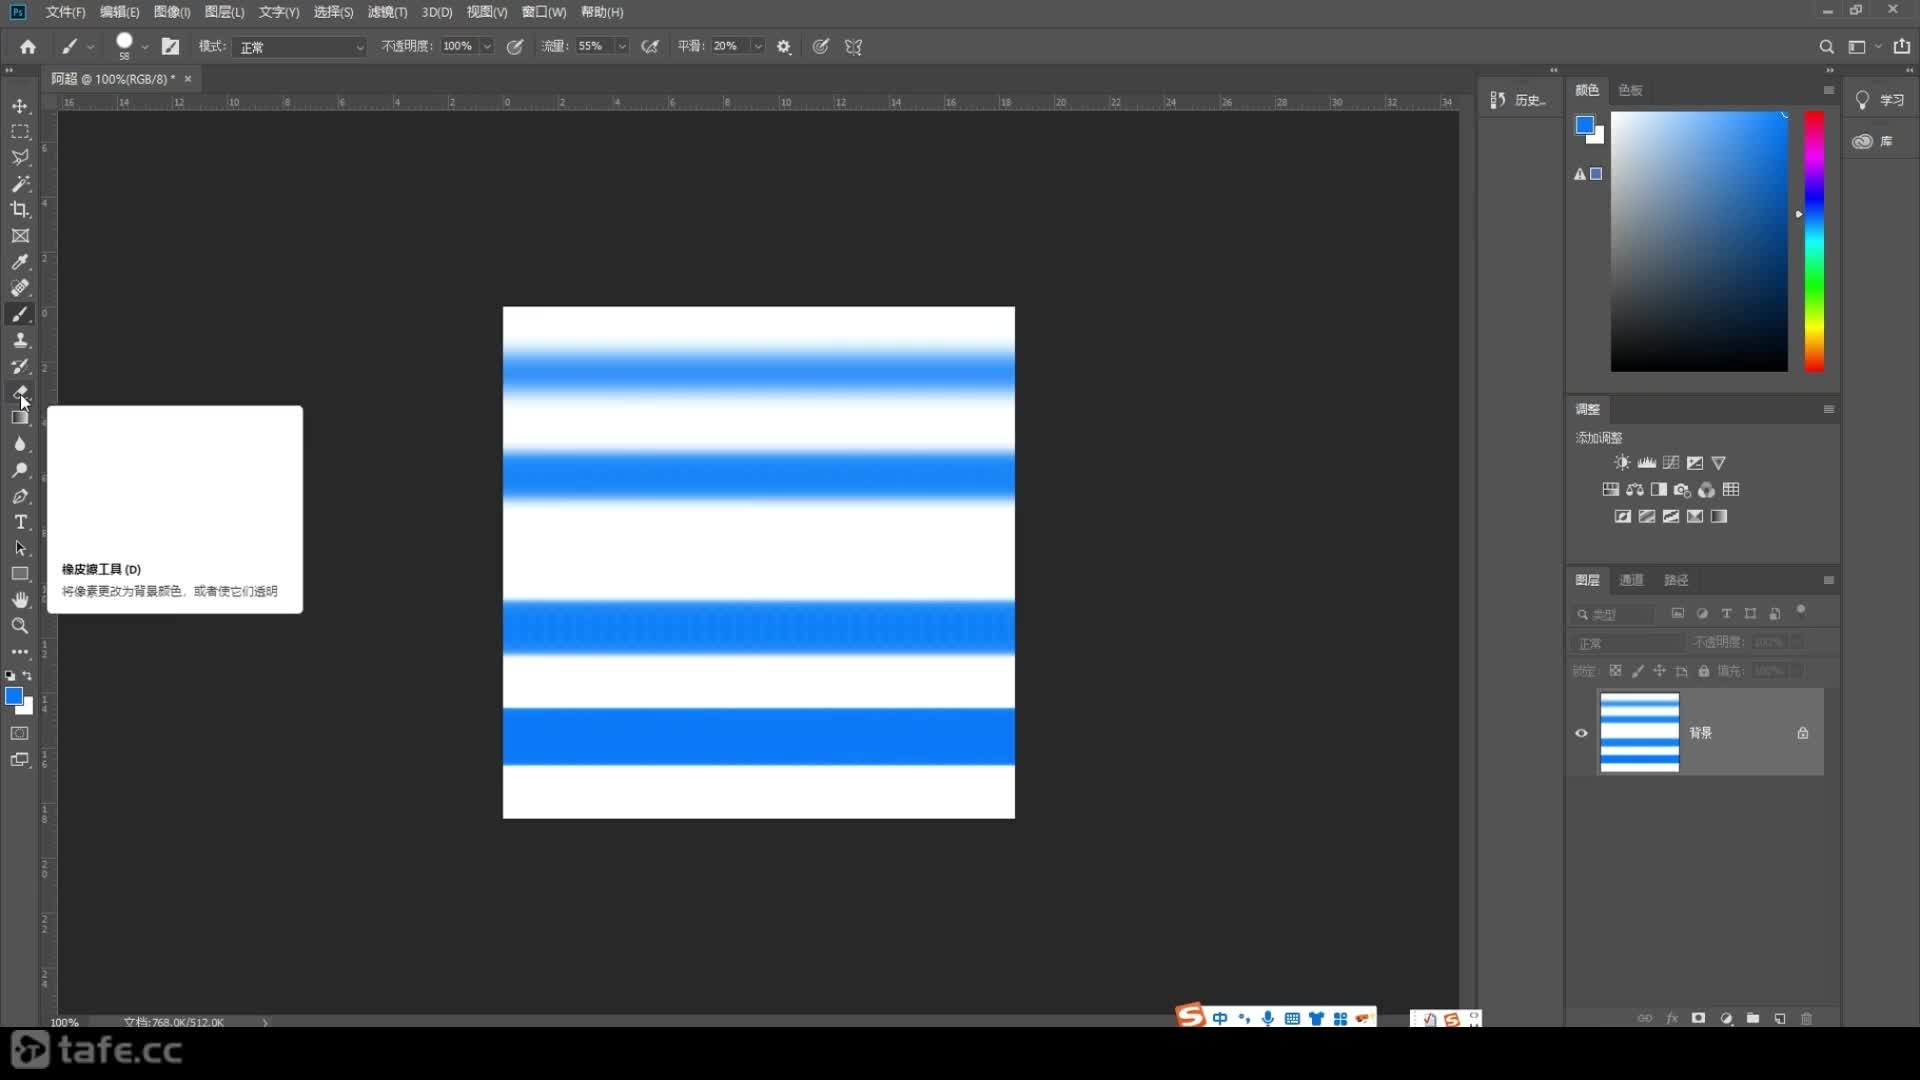Expand the opacity 100% dropdown arrow
This screenshot has height=1080, width=1920.
(487, 47)
